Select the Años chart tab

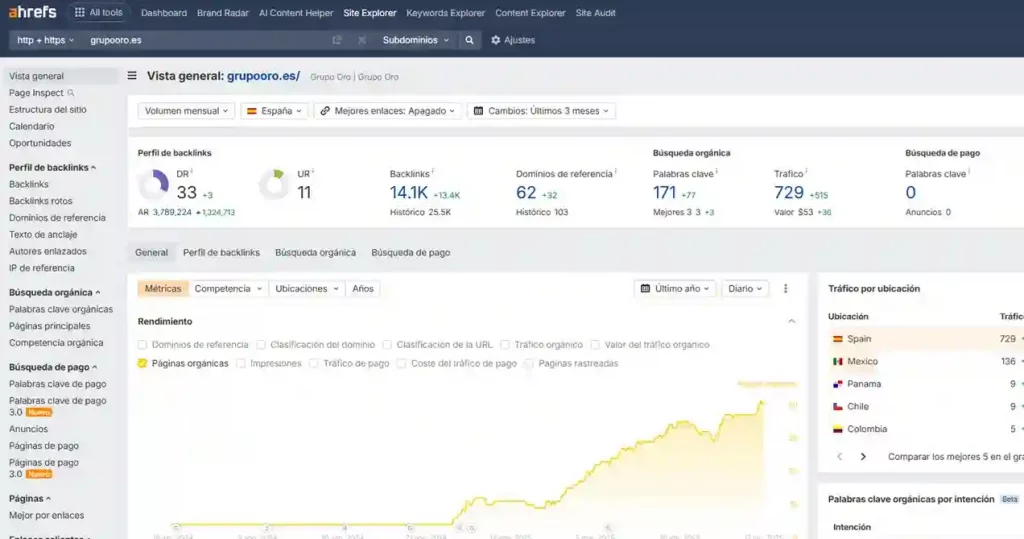click(362, 288)
